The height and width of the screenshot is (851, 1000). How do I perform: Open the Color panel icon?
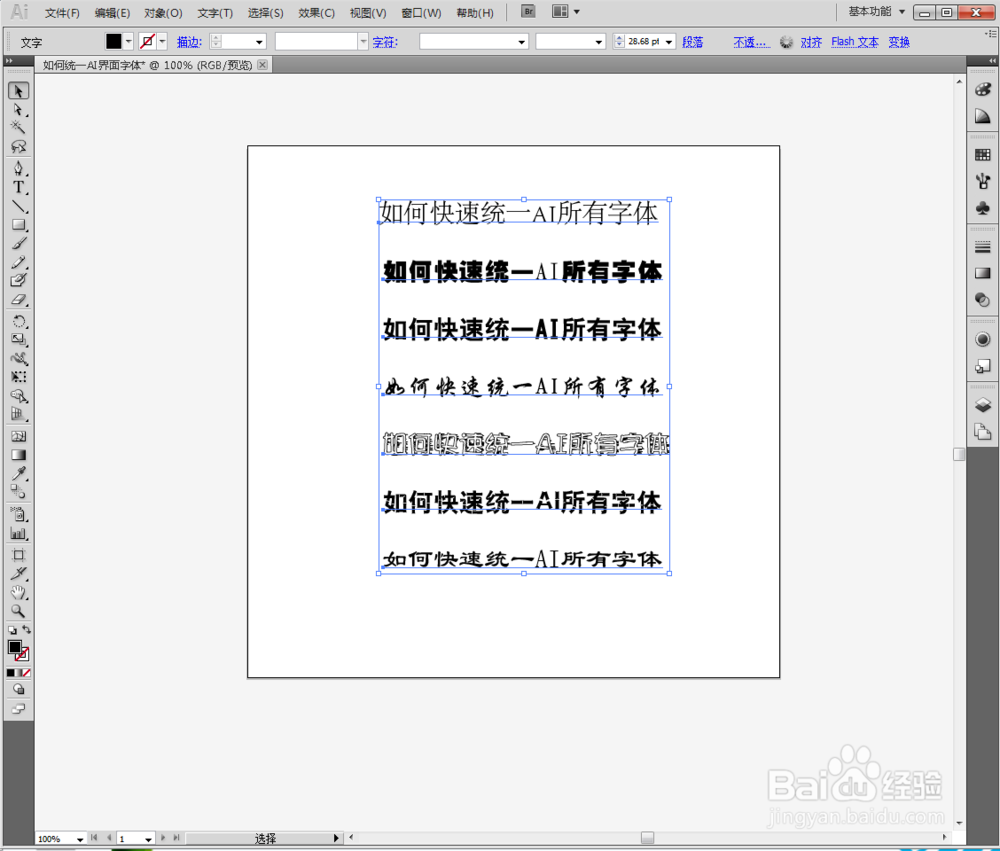[x=983, y=90]
